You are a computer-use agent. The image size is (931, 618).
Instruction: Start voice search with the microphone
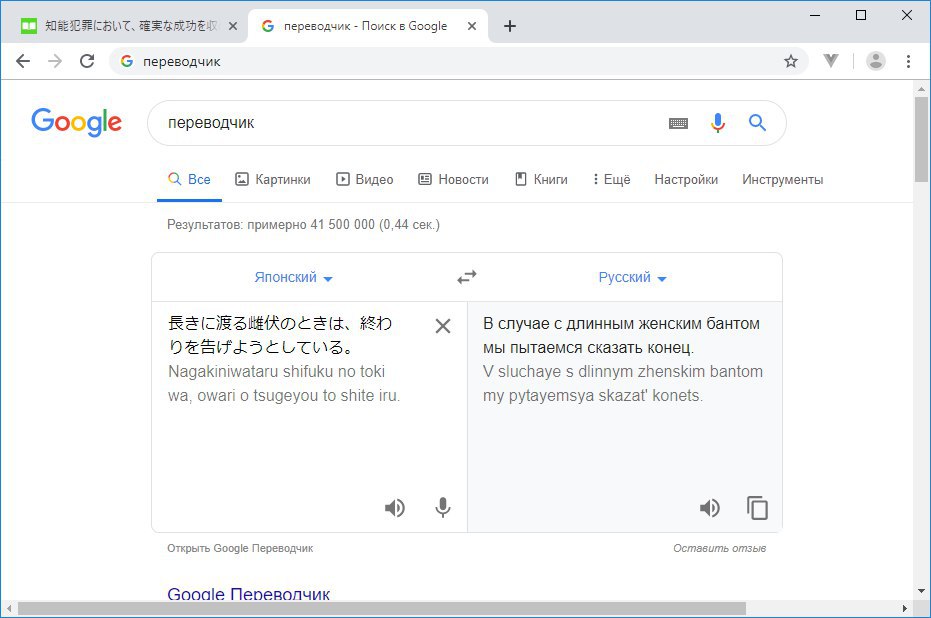tap(717, 123)
